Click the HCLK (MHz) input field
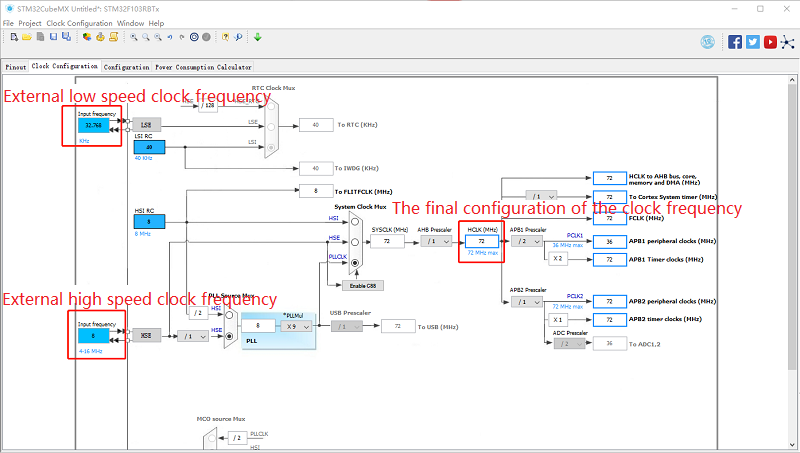Image resolution: width=800 pixels, height=453 pixels. pos(482,241)
